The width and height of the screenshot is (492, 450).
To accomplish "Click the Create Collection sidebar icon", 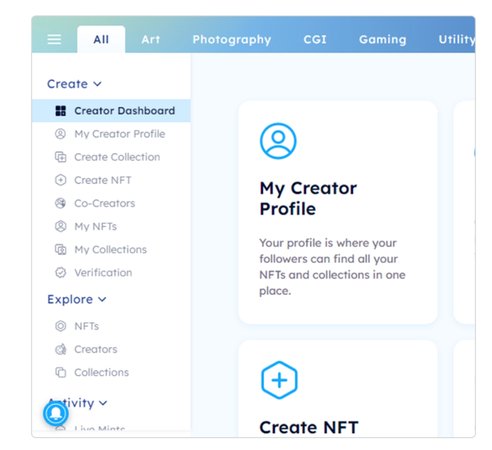I will click(x=60, y=157).
